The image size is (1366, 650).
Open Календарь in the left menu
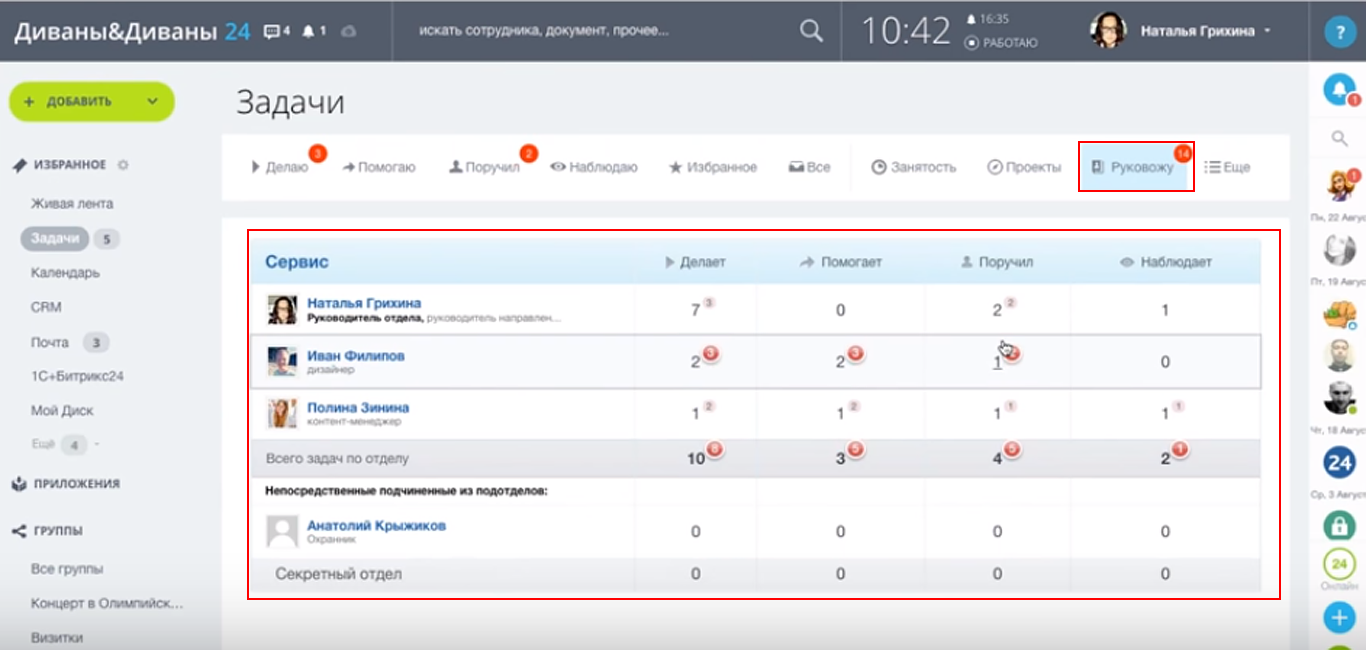pyautogui.click(x=65, y=273)
